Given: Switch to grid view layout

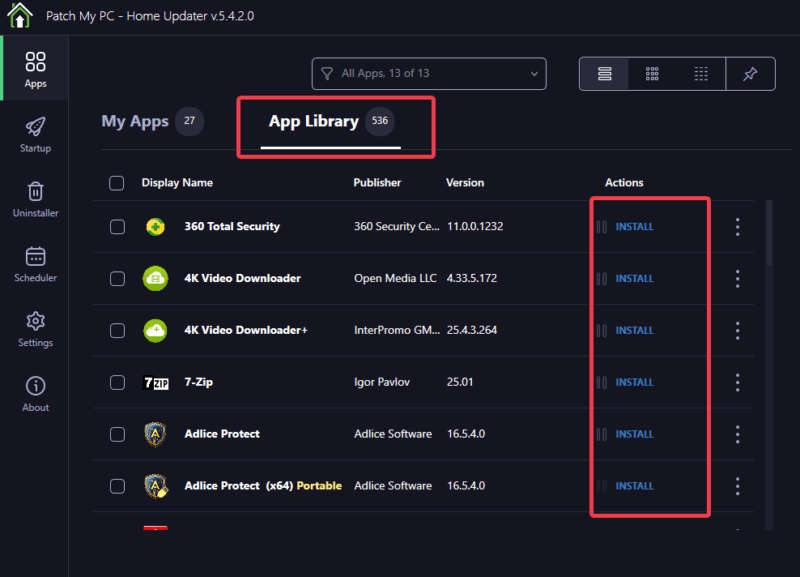Looking at the screenshot, I should click(x=652, y=73).
